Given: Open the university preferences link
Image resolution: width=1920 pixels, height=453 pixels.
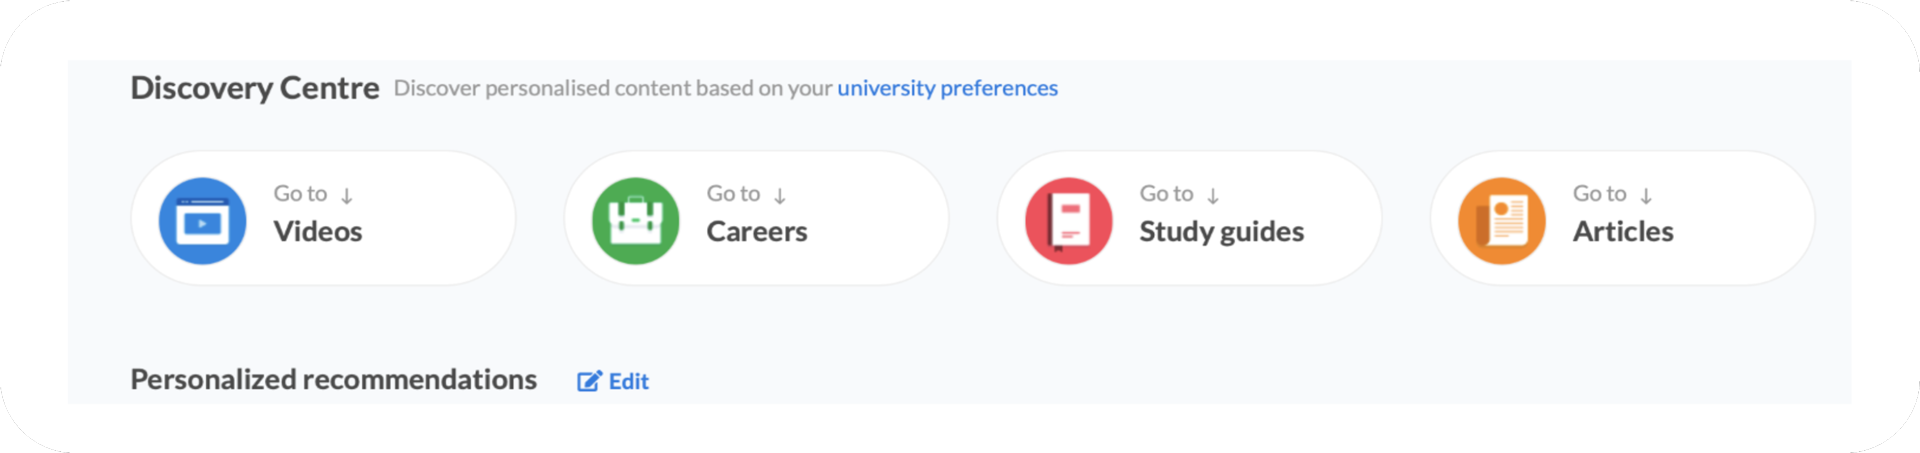Looking at the screenshot, I should [947, 88].
